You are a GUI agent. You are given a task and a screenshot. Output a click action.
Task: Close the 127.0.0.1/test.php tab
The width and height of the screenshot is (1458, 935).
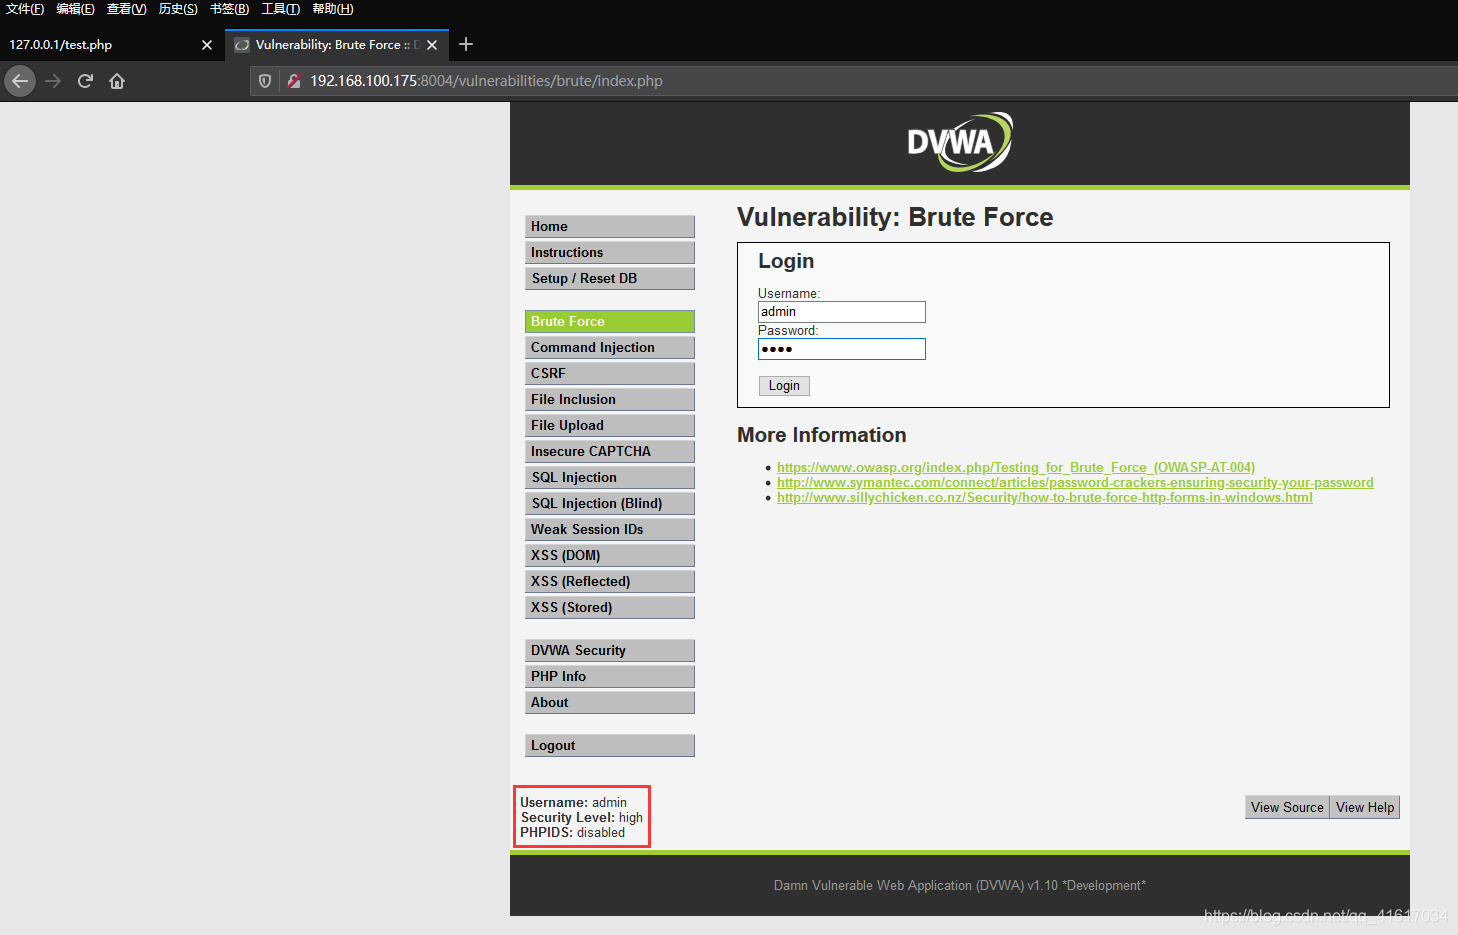coord(207,45)
